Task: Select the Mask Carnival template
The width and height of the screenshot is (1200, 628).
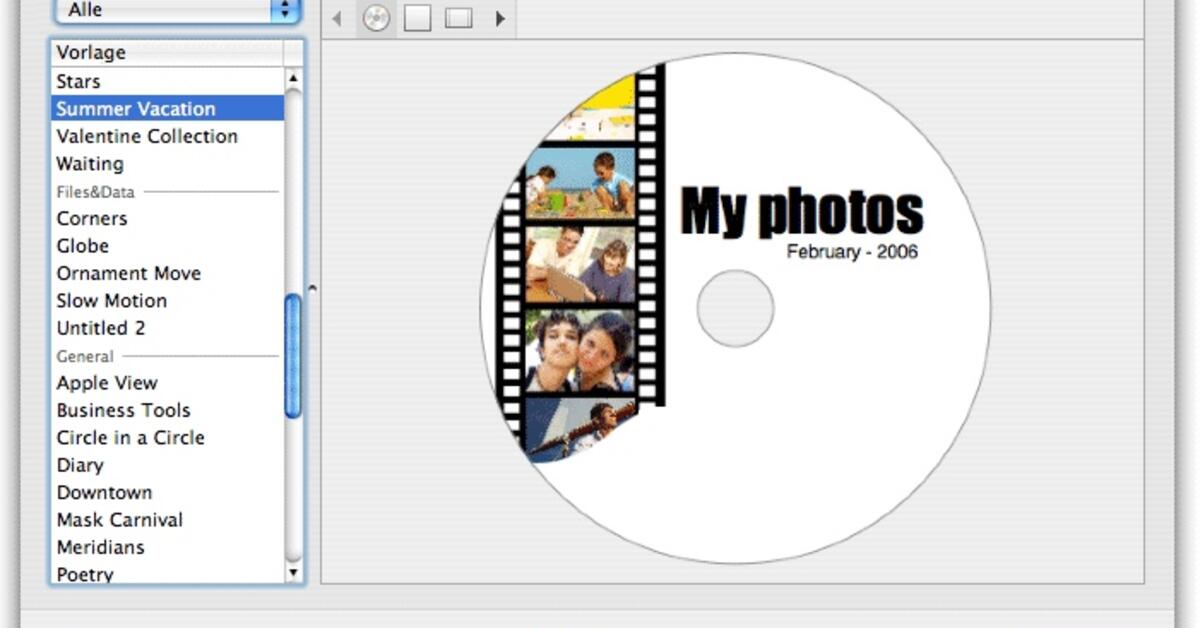Action: [168, 520]
